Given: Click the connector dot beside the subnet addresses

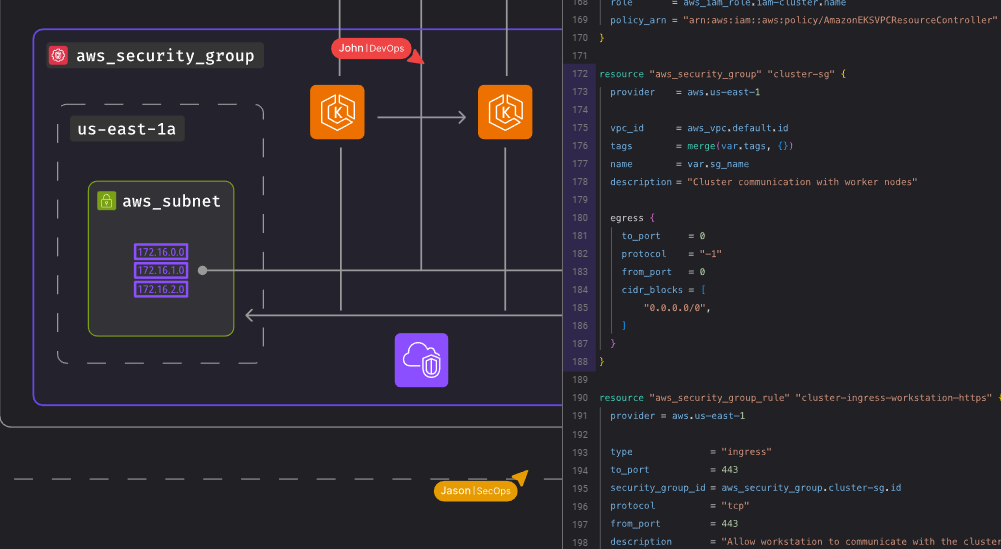Looking at the screenshot, I should coord(202,270).
